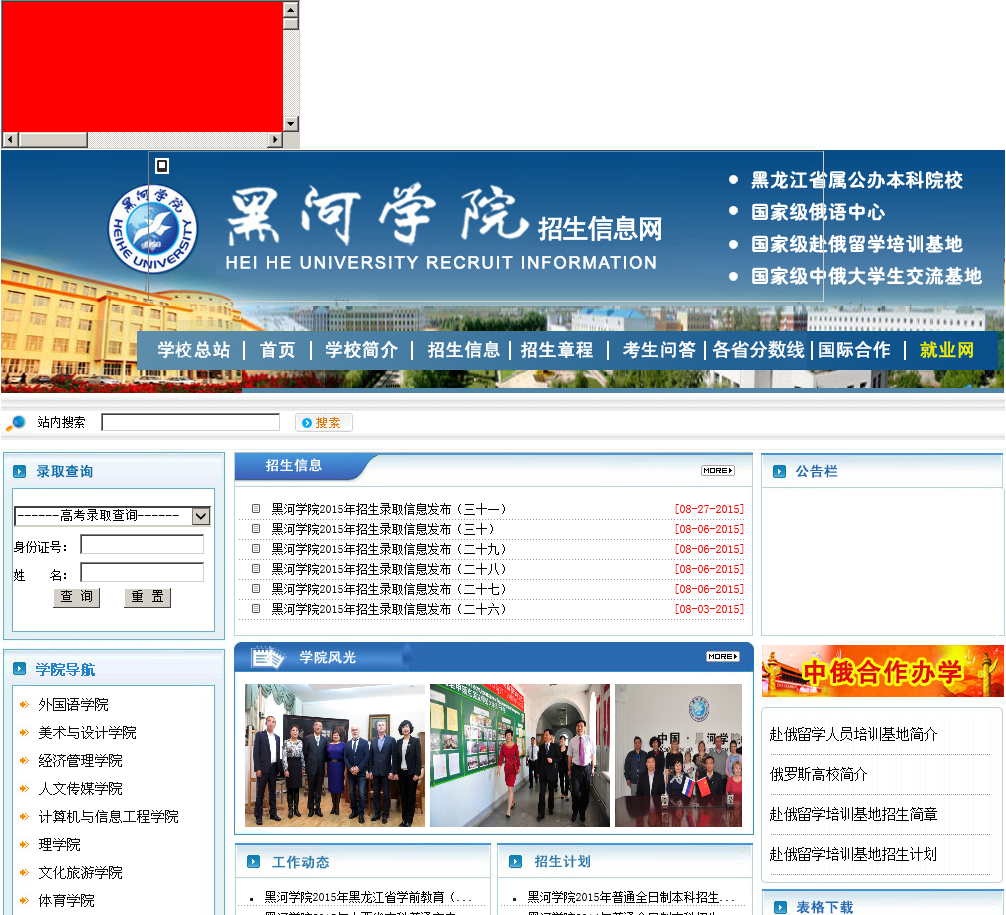Open 俄罗斯高校简介 link

coord(818,774)
